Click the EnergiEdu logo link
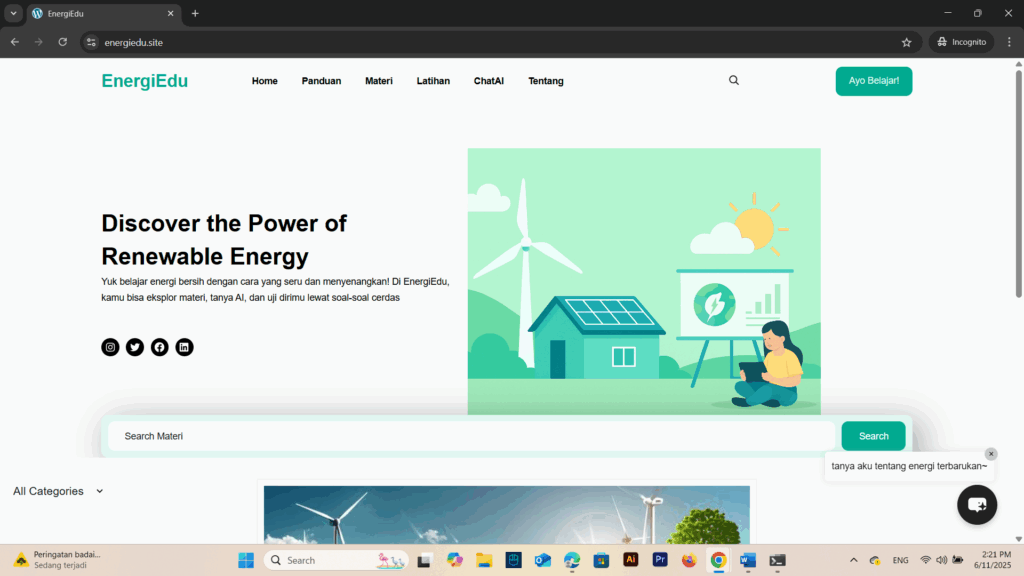The image size is (1024, 576). tap(144, 80)
